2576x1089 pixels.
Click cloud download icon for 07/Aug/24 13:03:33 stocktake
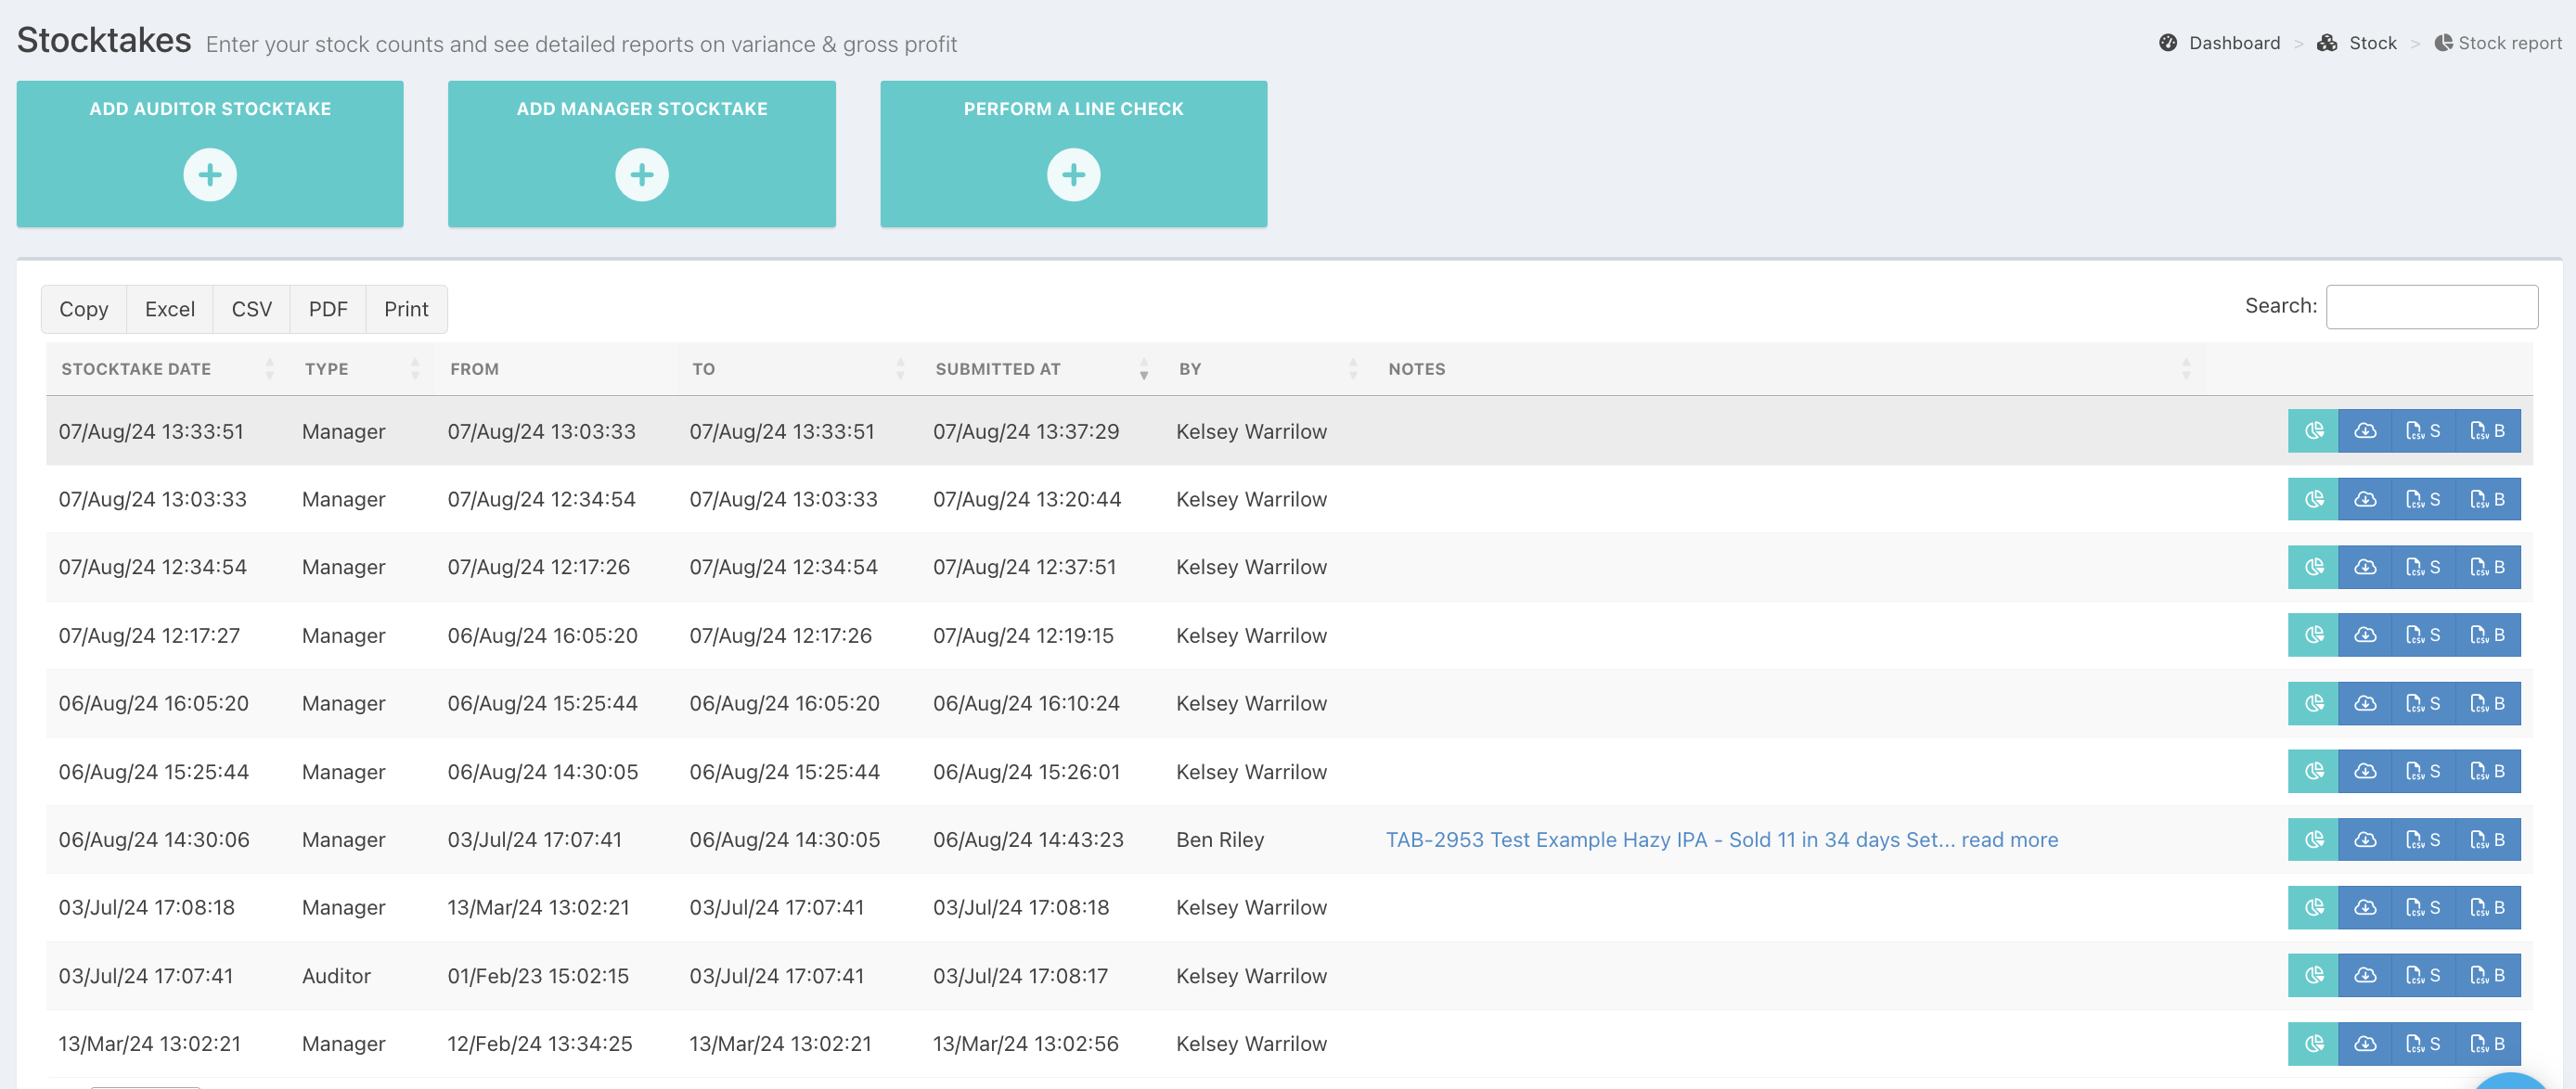click(x=2365, y=499)
